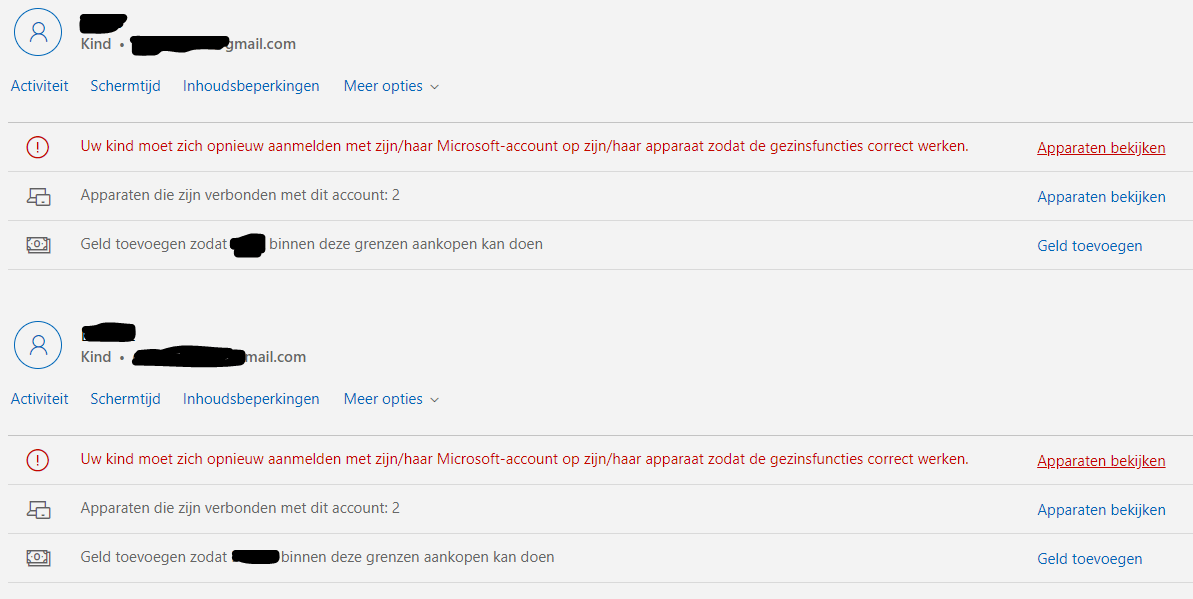Expand Meer opties for the first child
Image resolution: width=1193 pixels, height=599 pixels.
click(x=391, y=86)
